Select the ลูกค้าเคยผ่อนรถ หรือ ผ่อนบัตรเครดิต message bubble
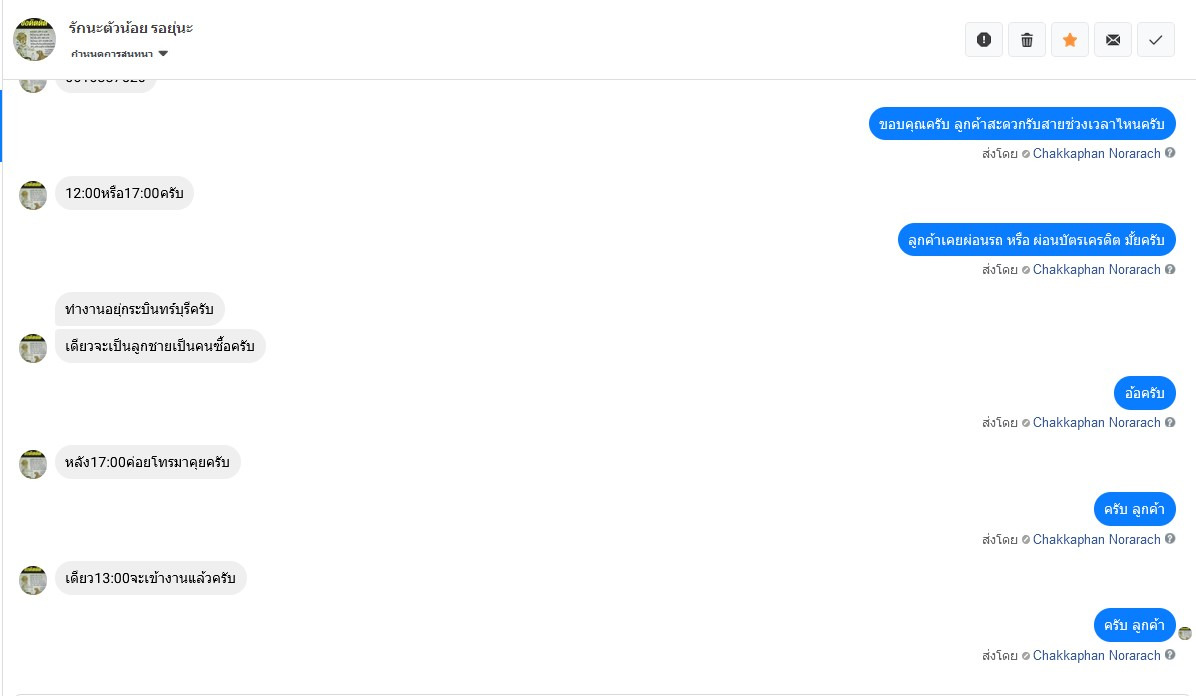This screenshot has height=696, width=1196. [x=1036, y=240]
